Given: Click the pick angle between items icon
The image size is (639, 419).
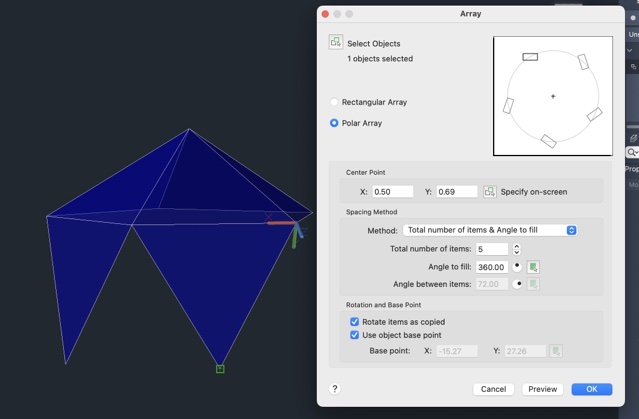Looking at the screenshot, I should tap(533, 284).
